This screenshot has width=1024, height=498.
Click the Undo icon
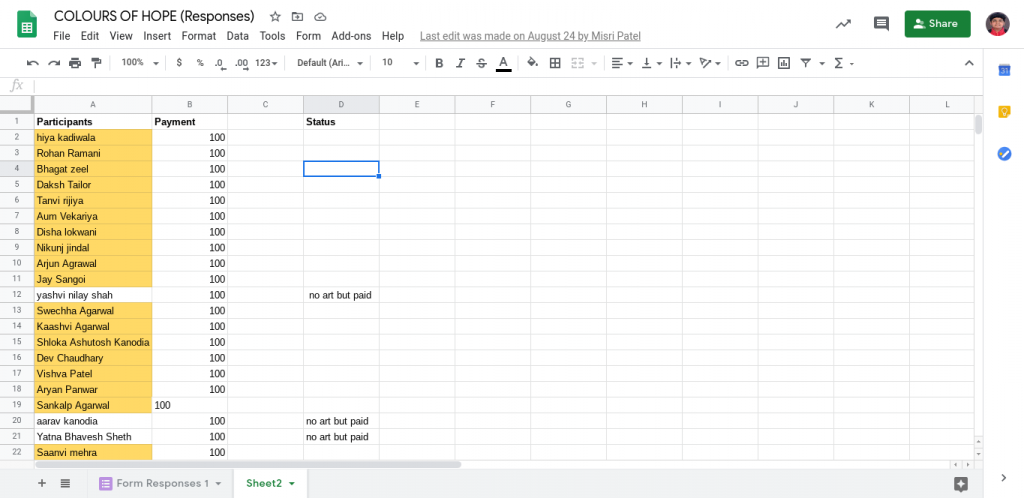pyautogui.click(x=33, y=63)
